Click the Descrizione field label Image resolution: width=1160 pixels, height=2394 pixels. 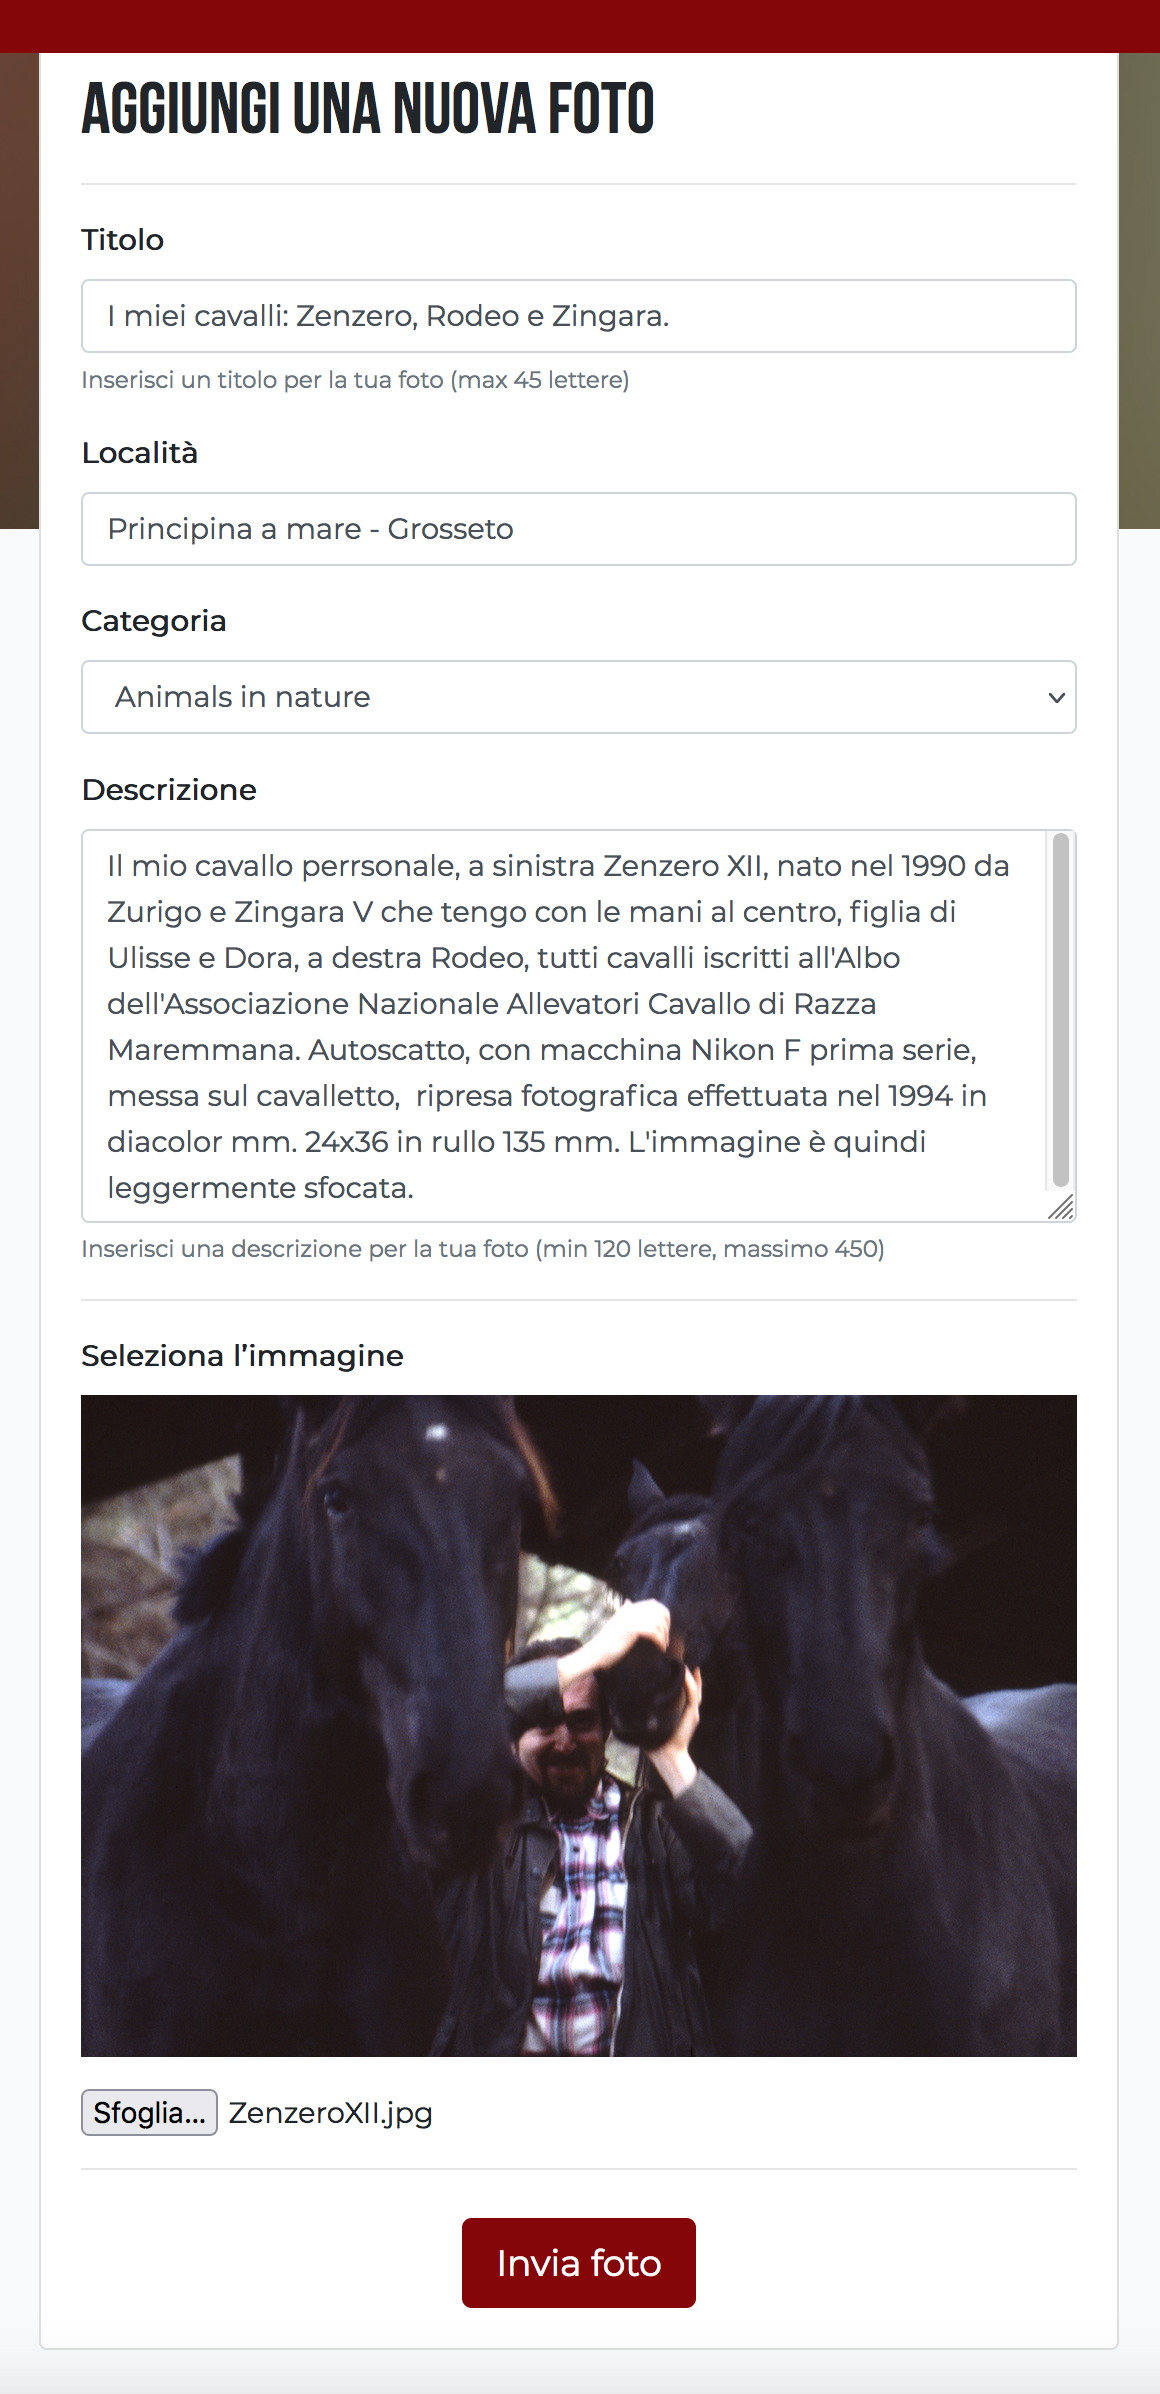tap(169, 790)
